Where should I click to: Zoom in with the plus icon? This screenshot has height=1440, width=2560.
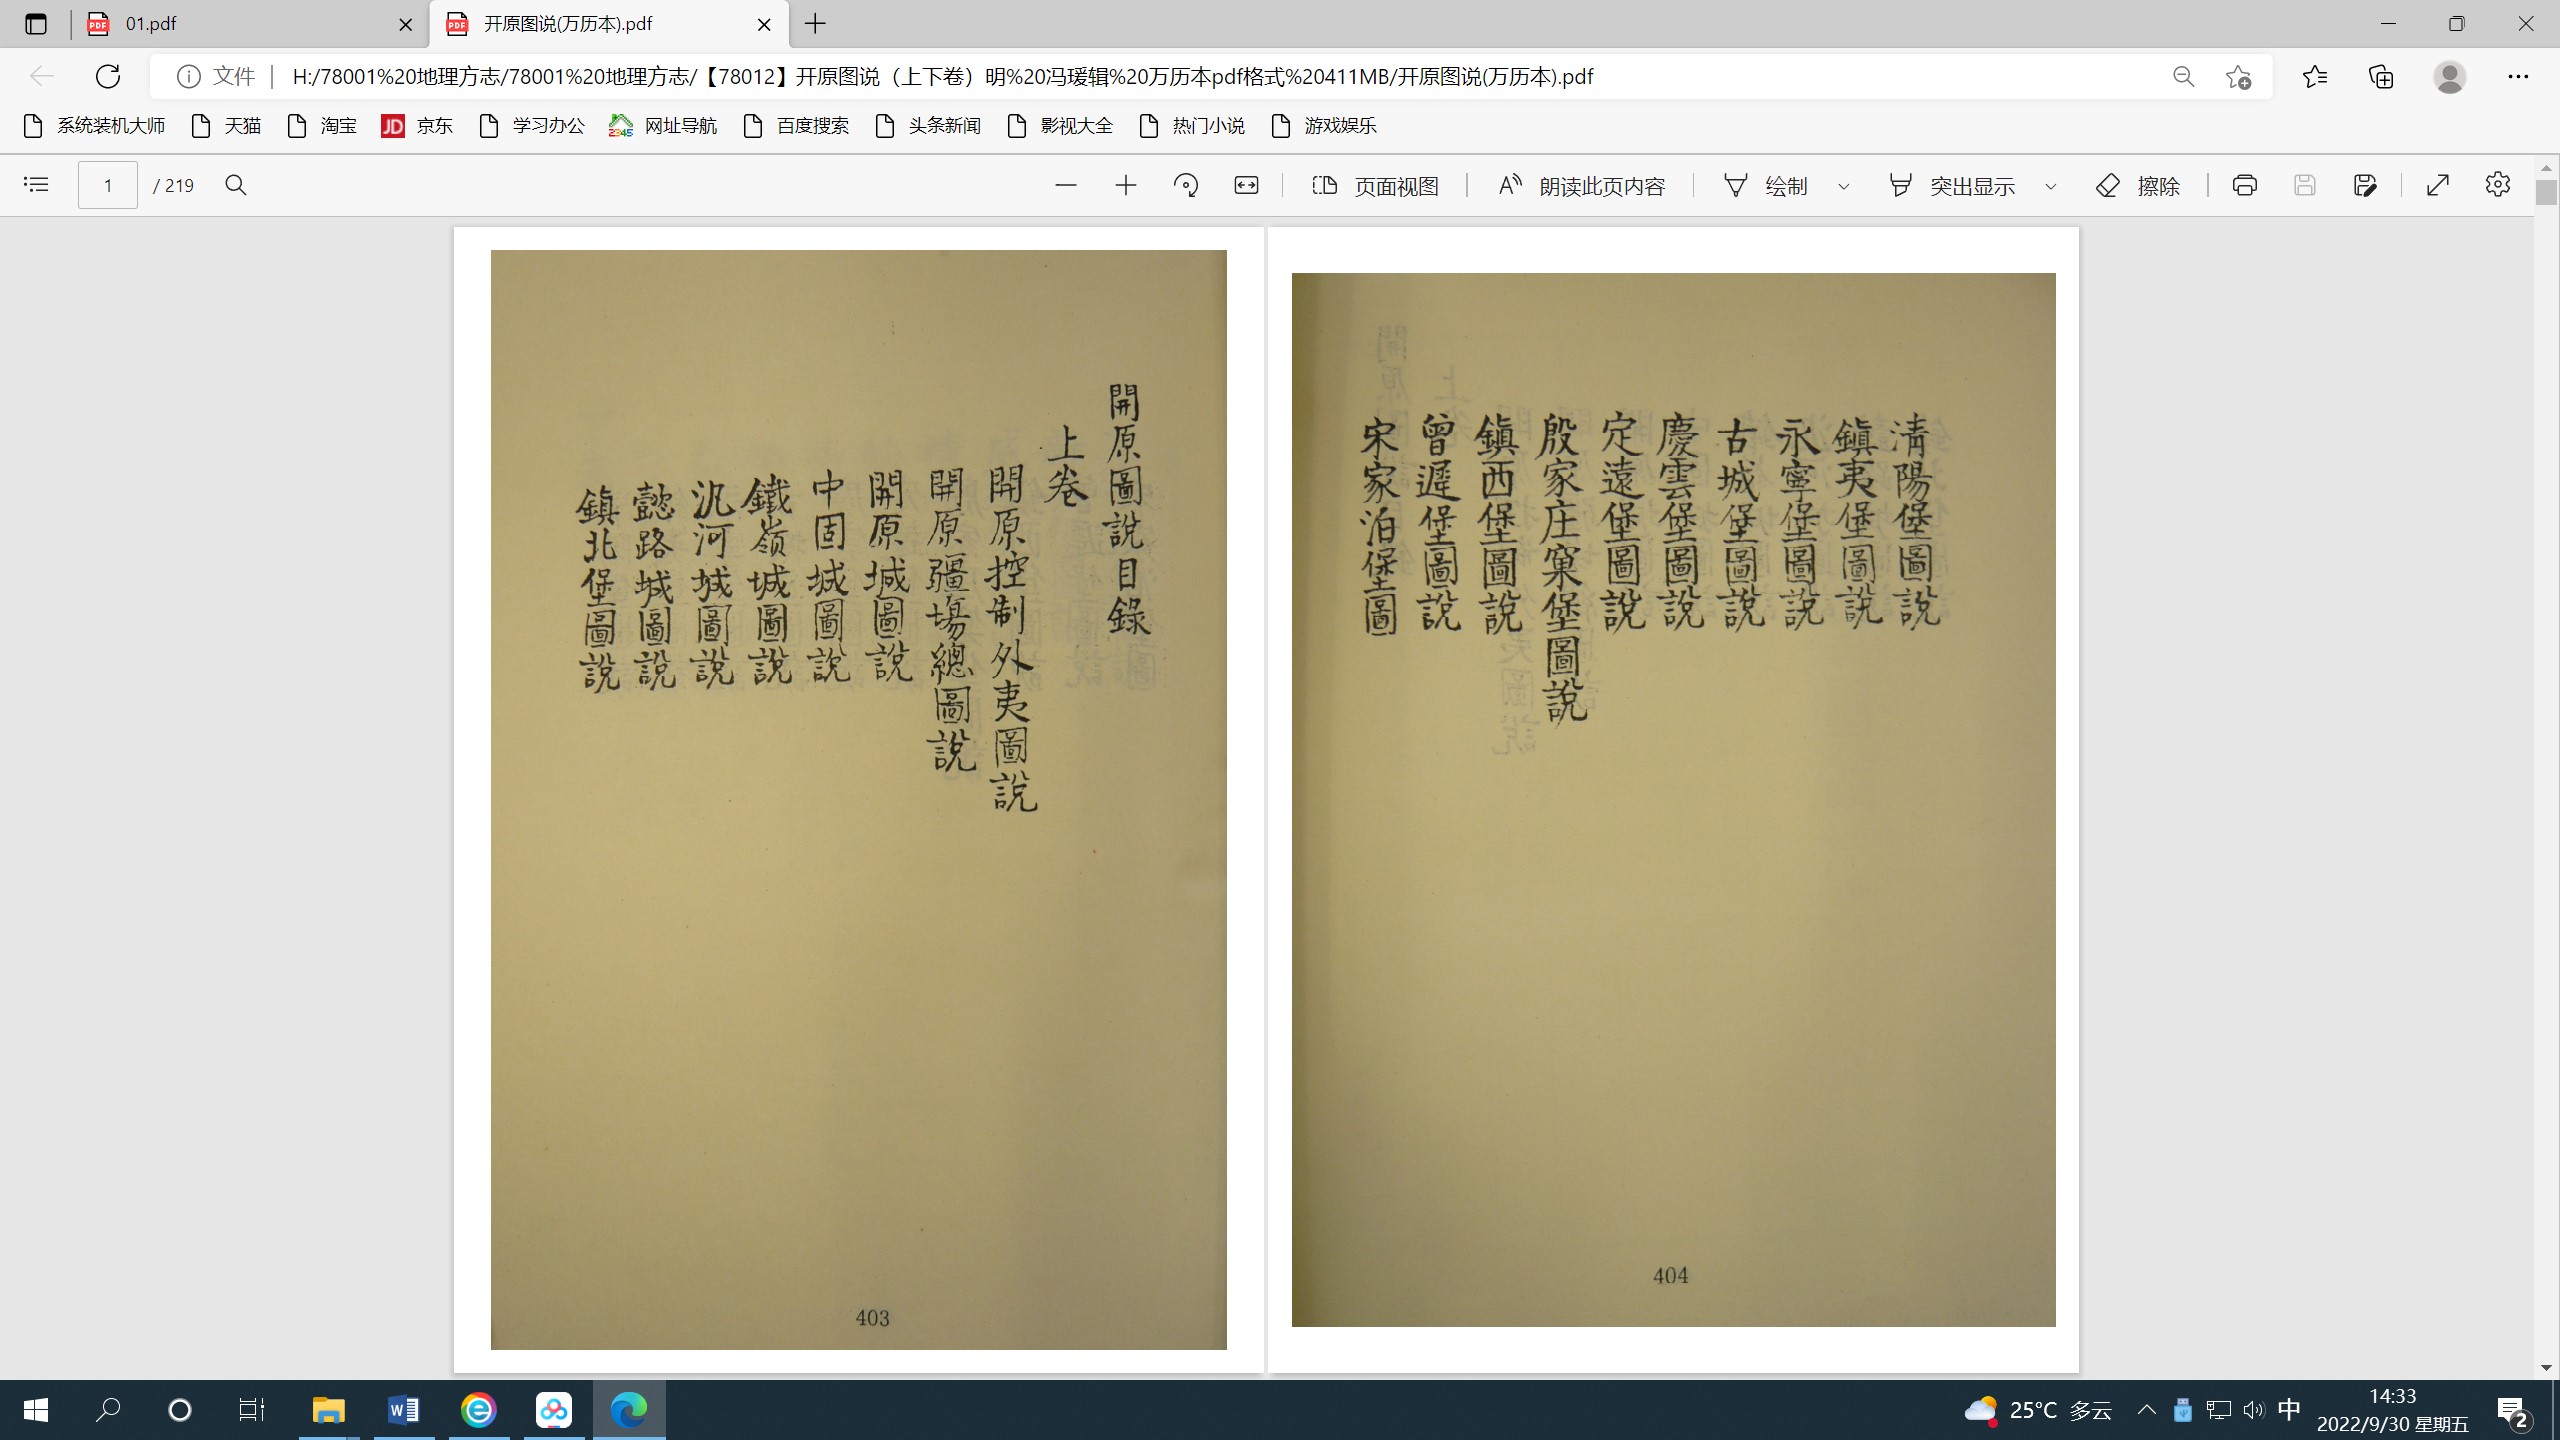(1126, 185)
